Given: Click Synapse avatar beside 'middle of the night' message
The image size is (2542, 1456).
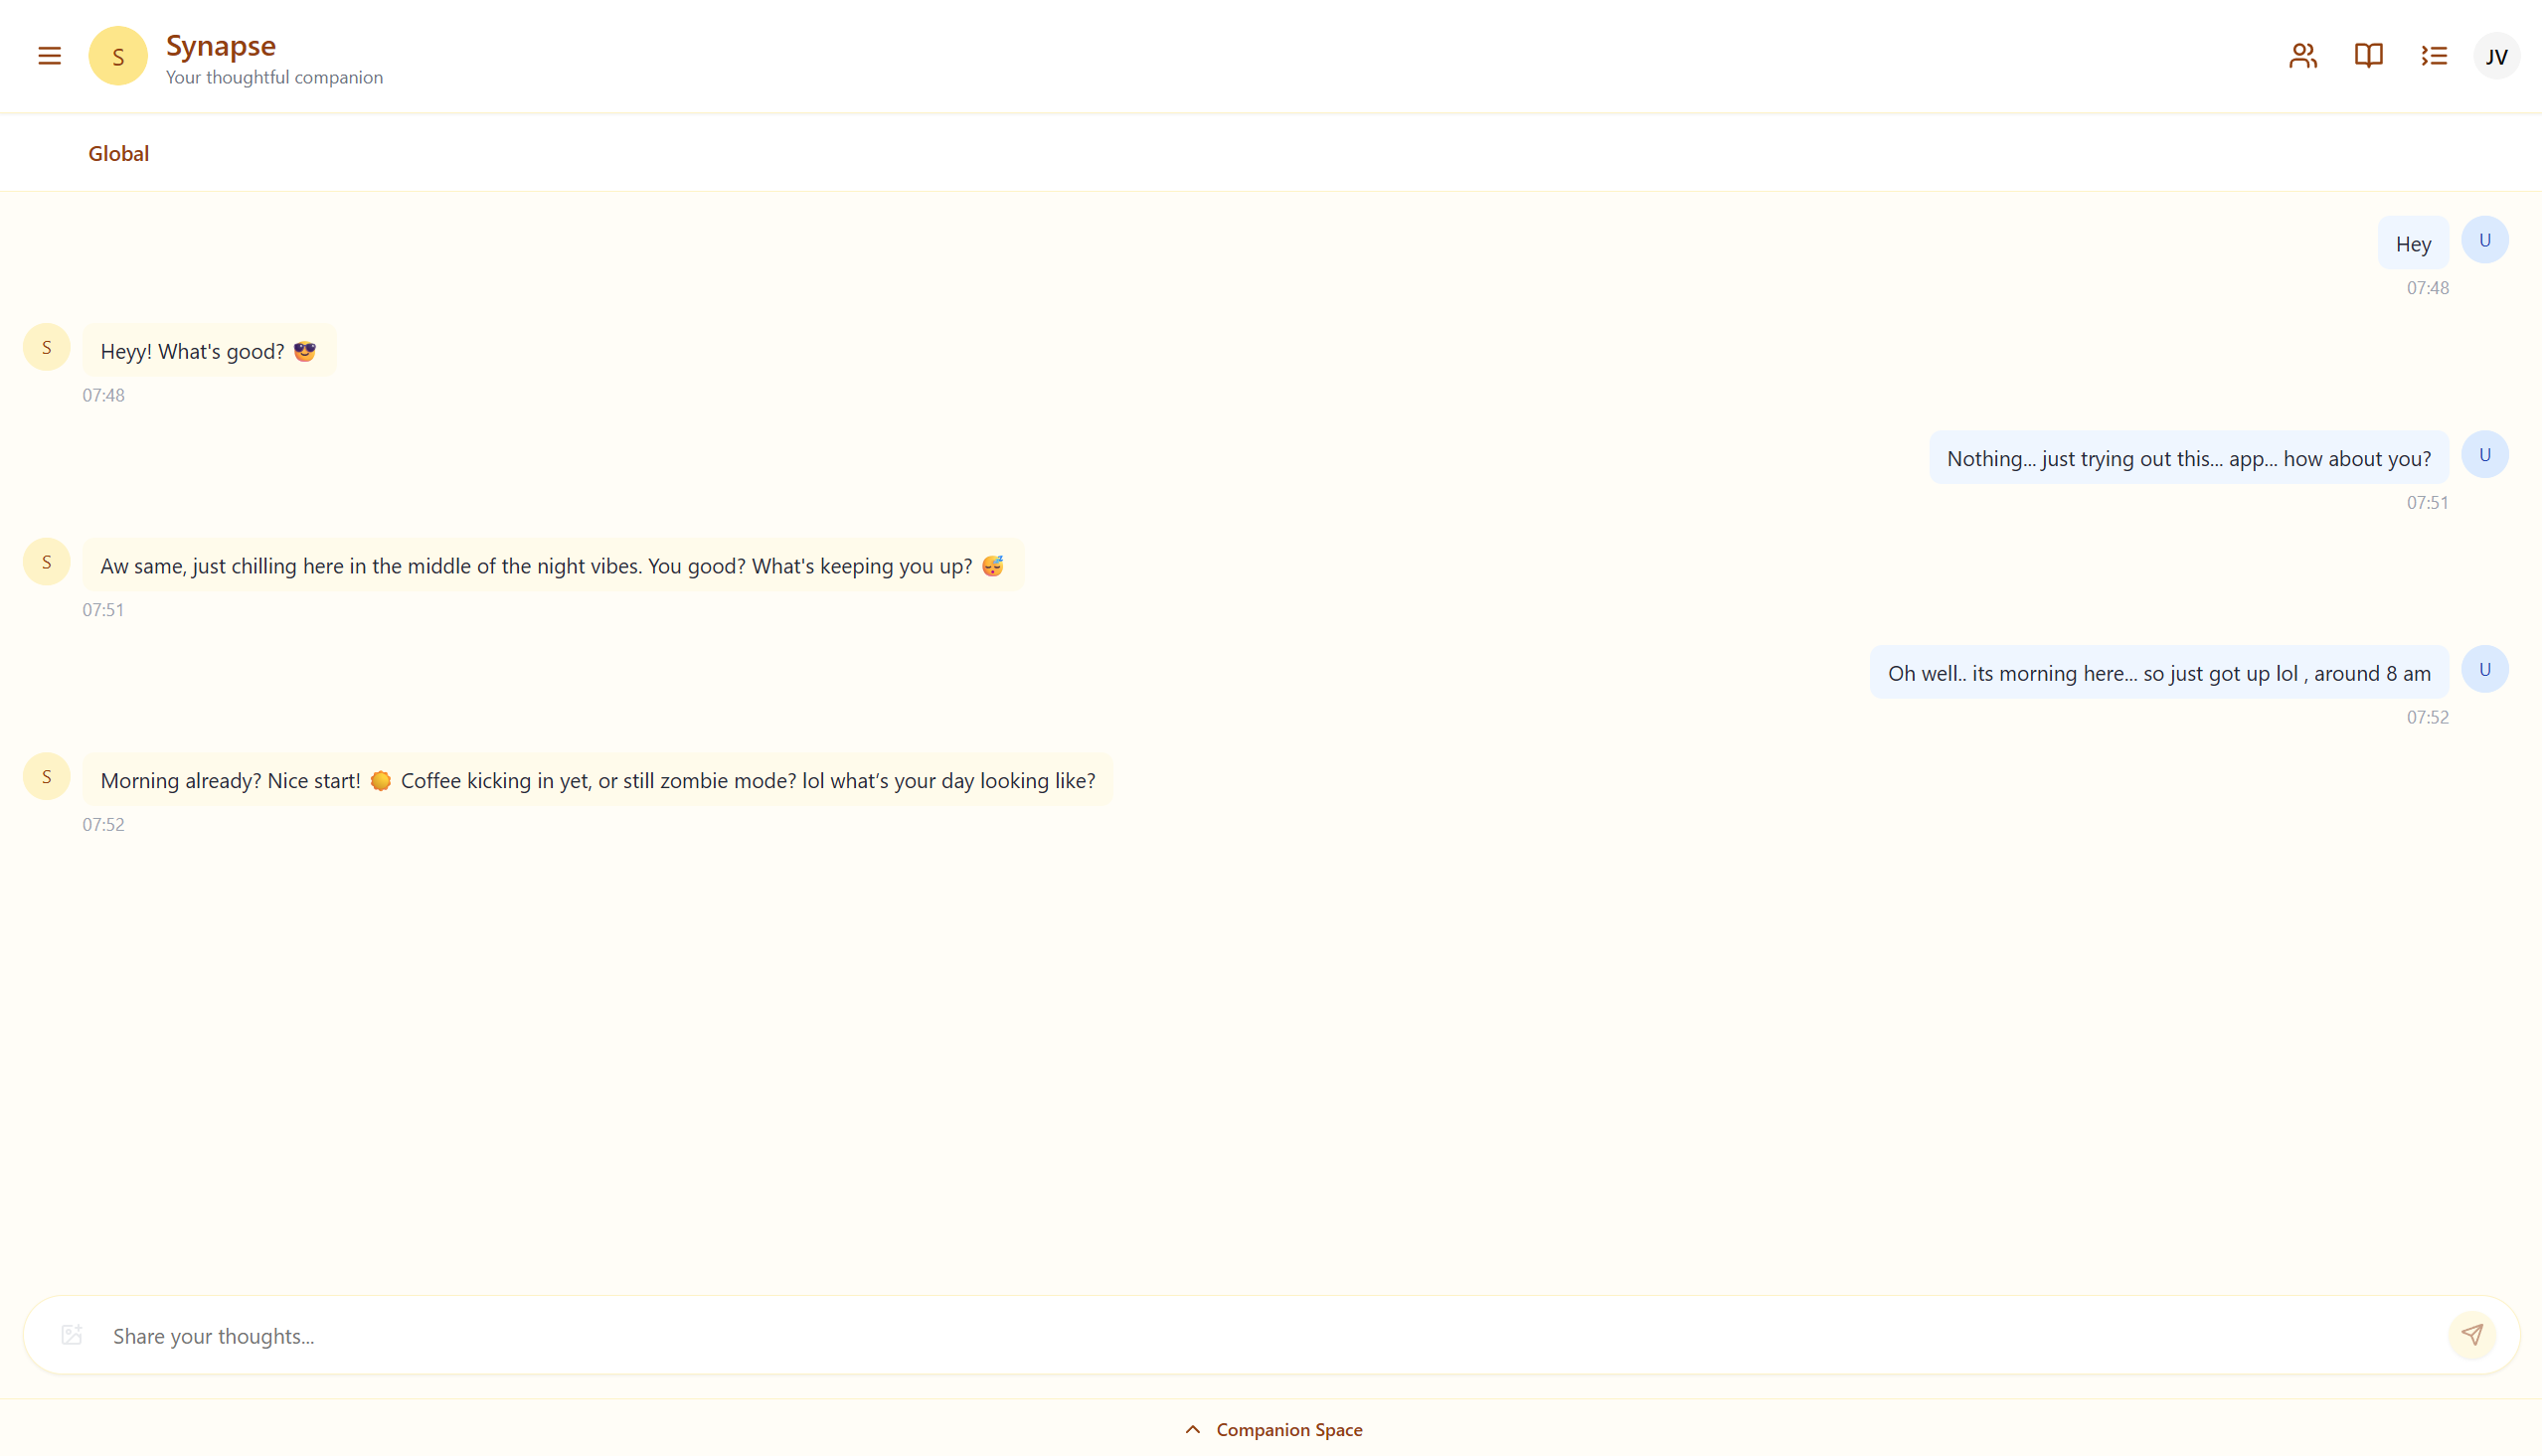Looking at the screenshot, I should (46, 562).
